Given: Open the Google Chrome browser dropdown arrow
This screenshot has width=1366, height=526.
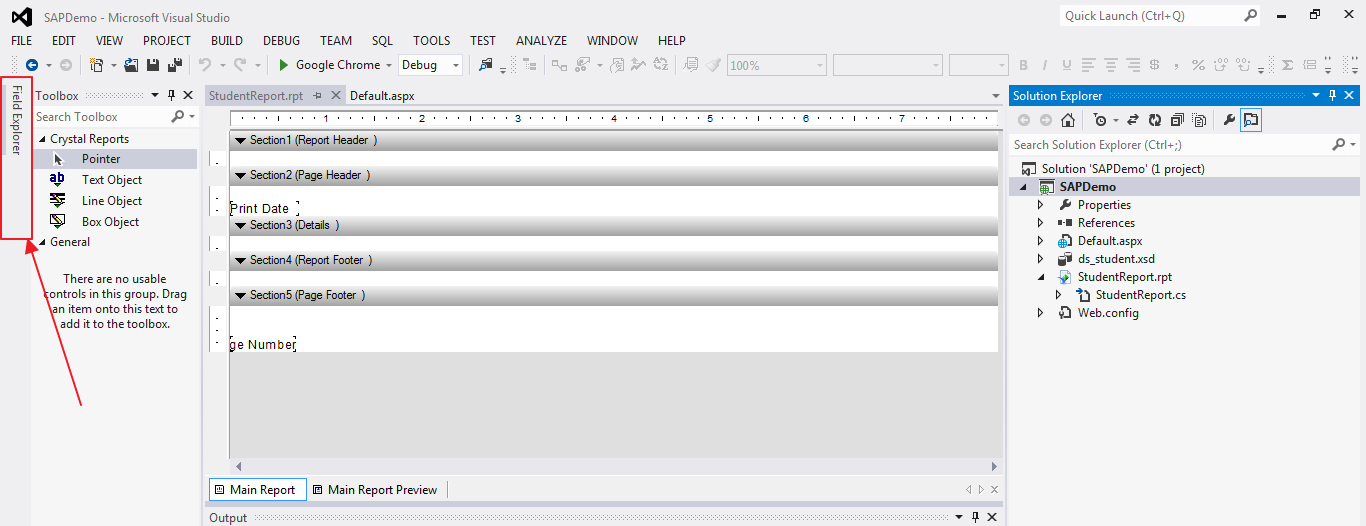Looking at the screenshot, I should [x=389, y=65].
